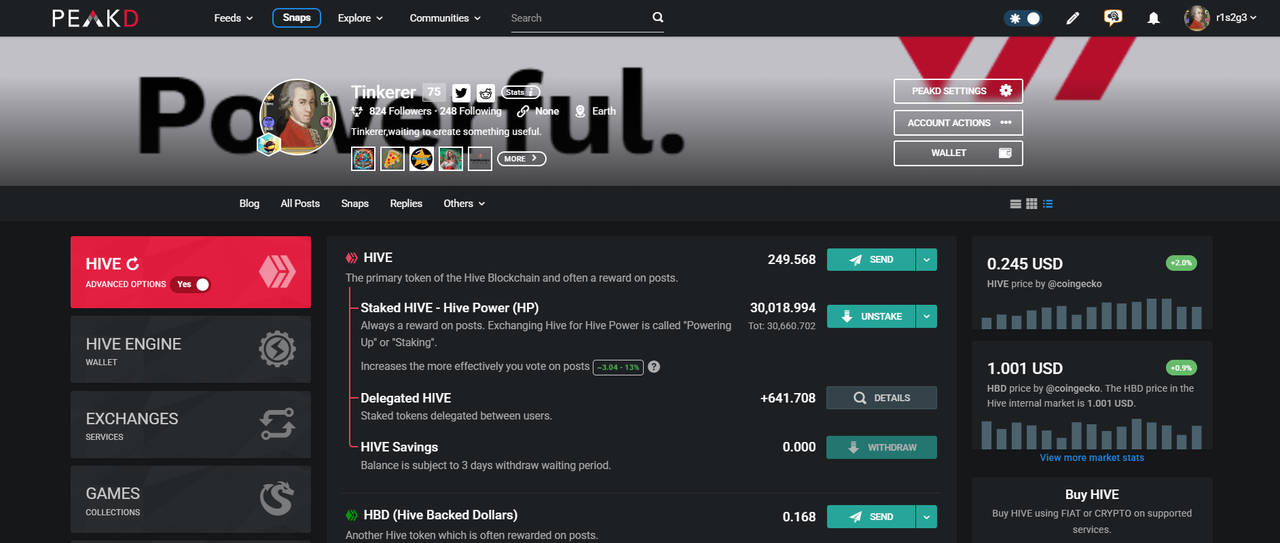Open the Snaps top navigation item
This screenshot has width=1280, height=543.
click(x=296, y=18)
